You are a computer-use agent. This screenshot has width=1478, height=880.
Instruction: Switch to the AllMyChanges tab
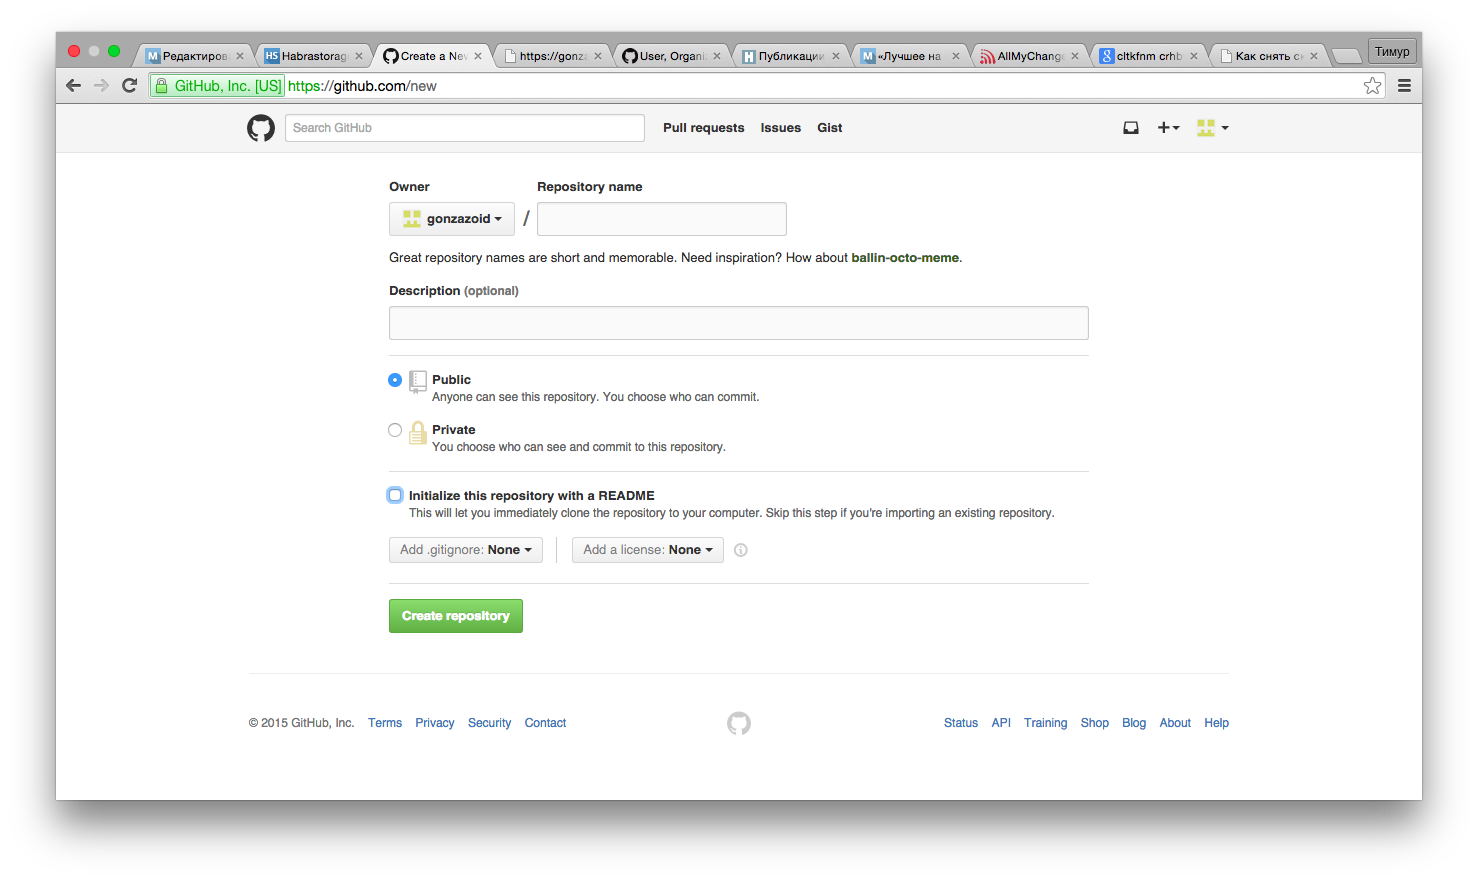tap(1028, 56)
